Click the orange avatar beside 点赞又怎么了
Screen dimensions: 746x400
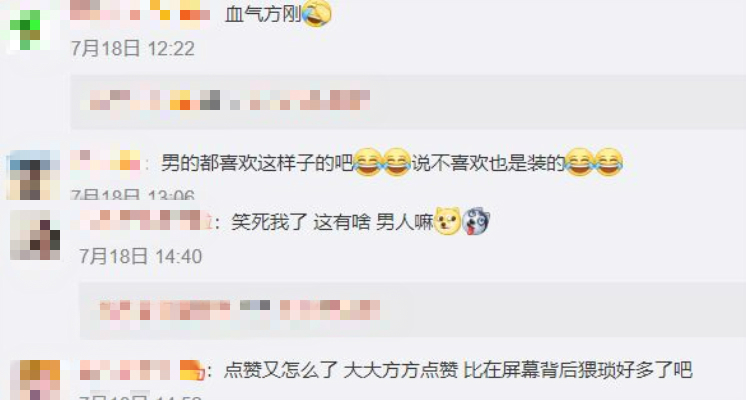[x=35, y=380]
